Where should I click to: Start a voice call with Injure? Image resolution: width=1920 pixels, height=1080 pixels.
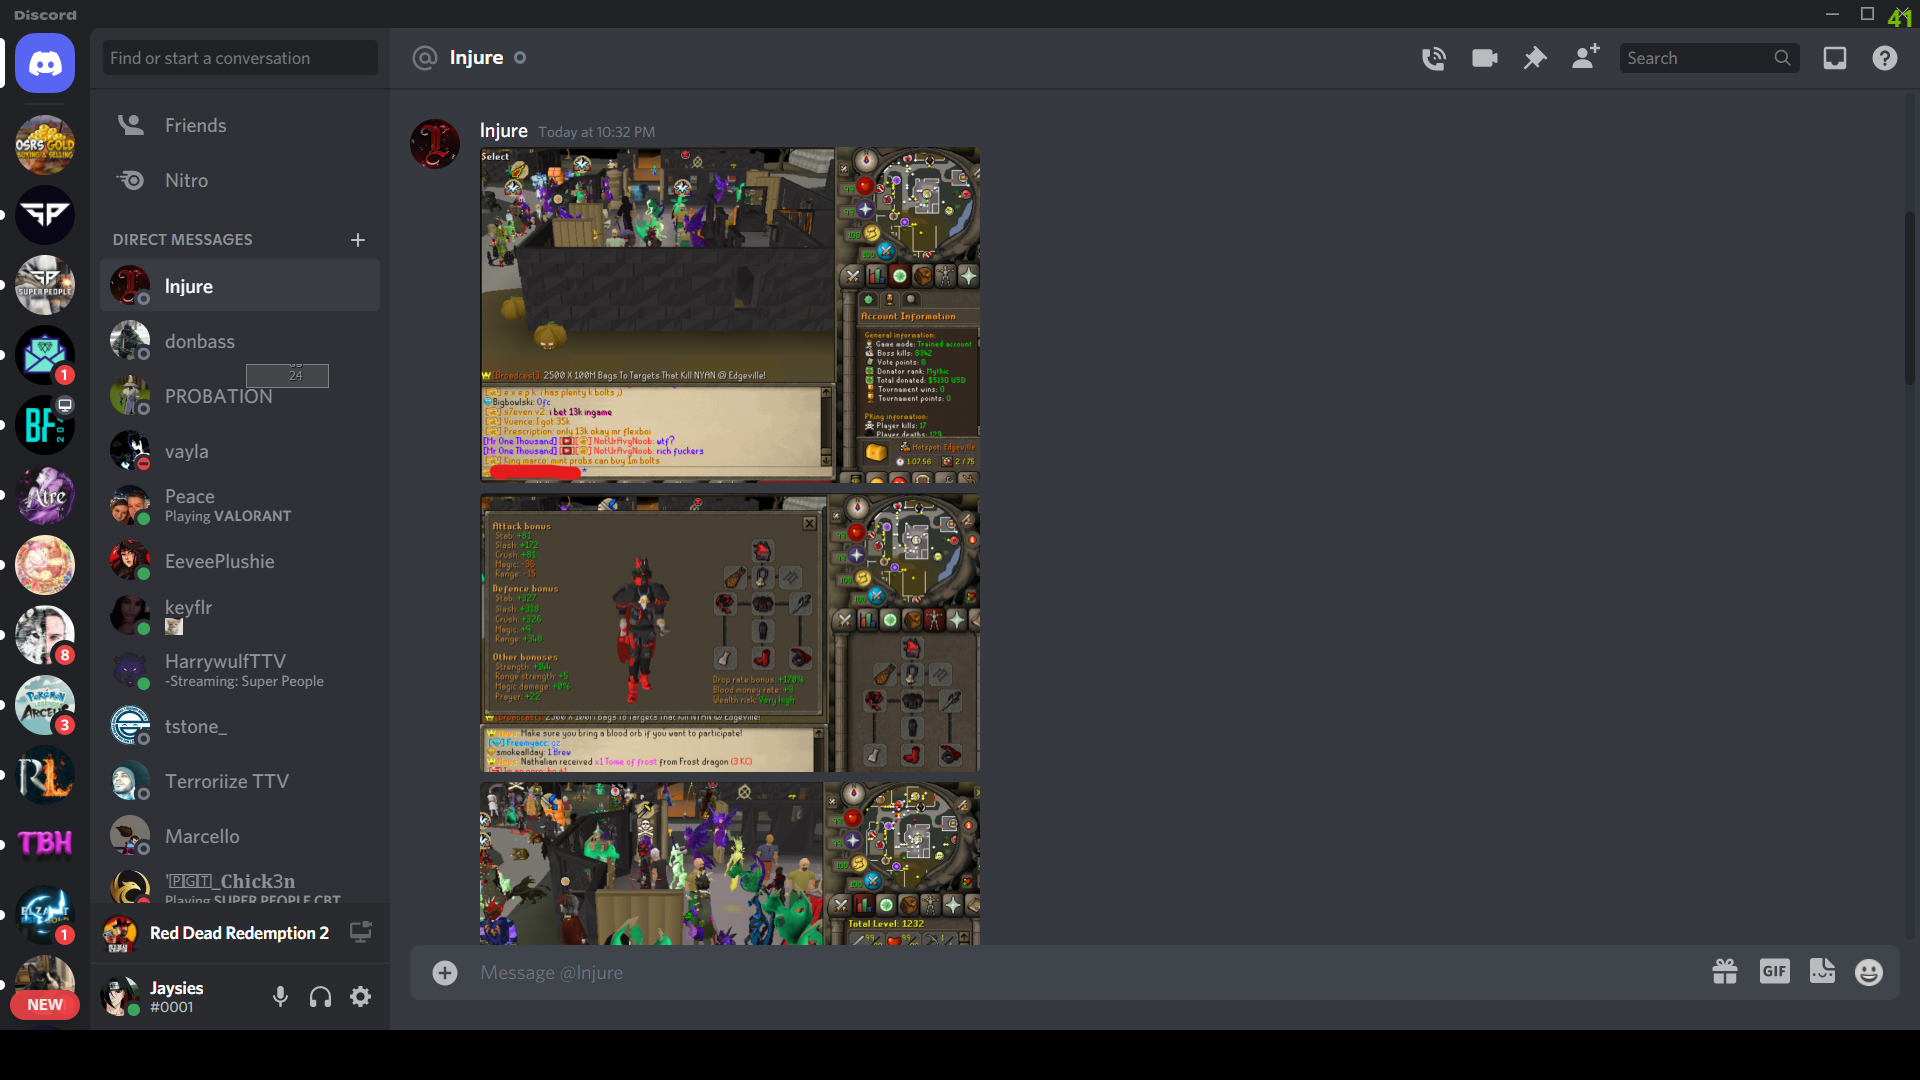[1433, 58]
